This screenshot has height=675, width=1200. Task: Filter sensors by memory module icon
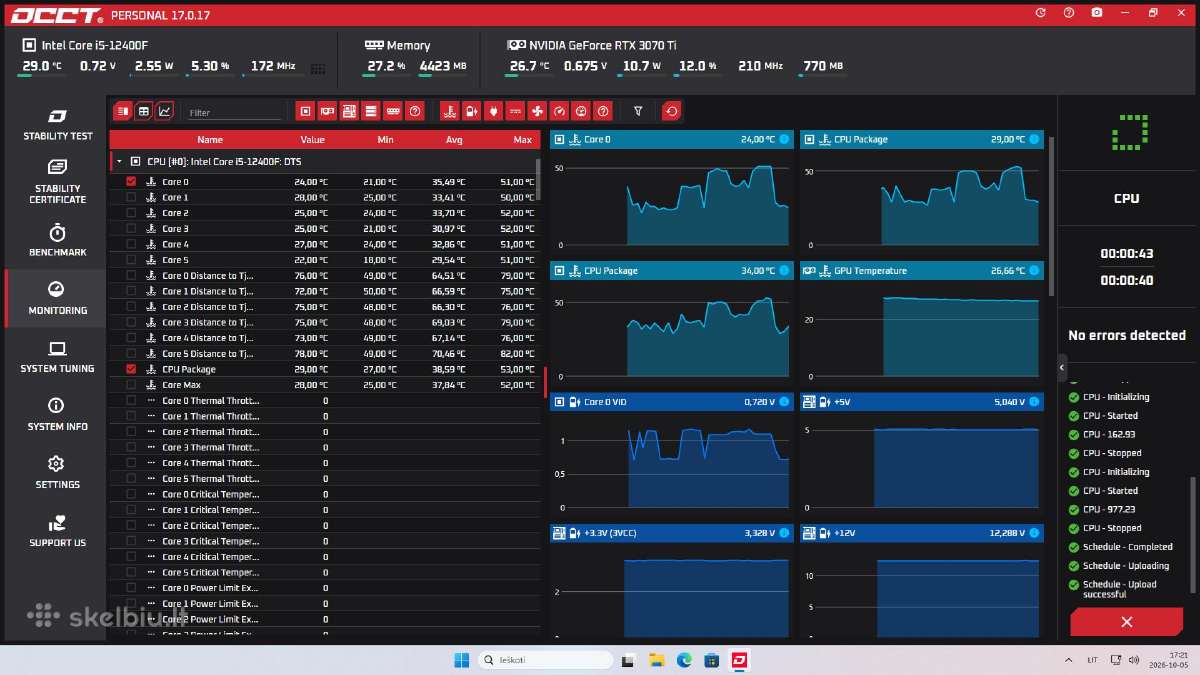[393, 111]
